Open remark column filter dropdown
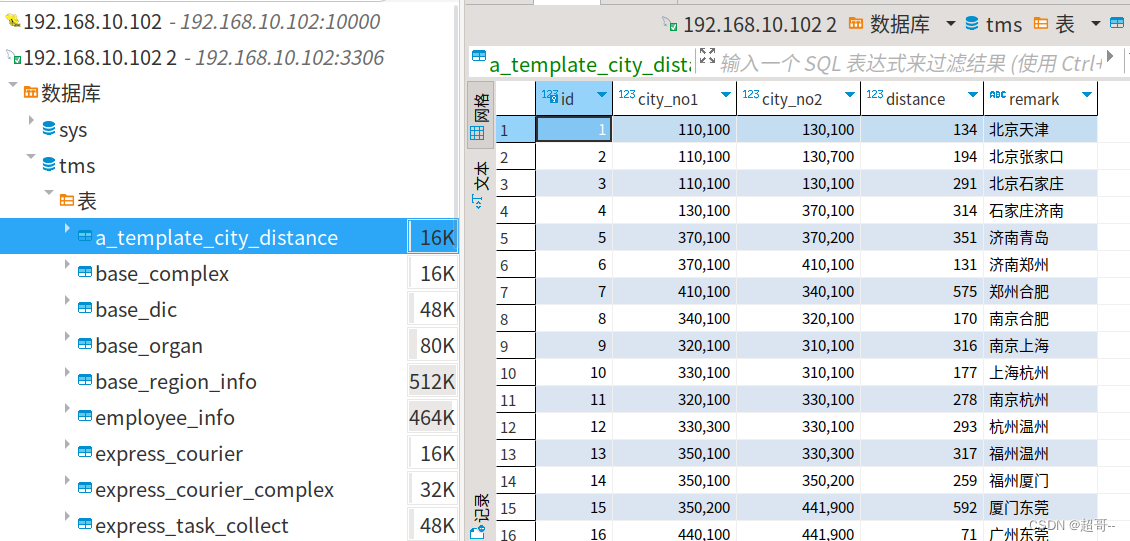The height and width of the screenshot is (541, 1130). [1087, 95]
